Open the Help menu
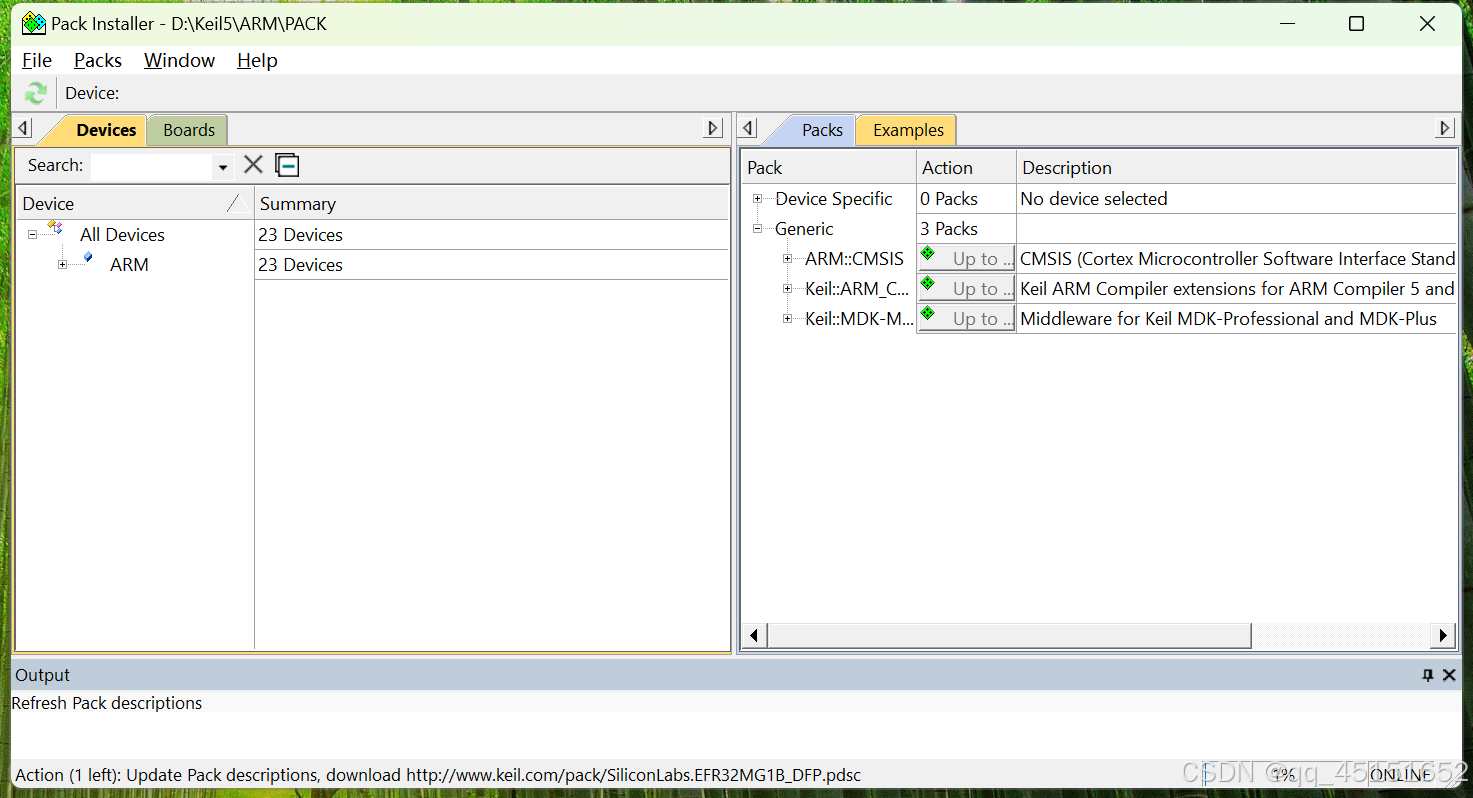 [257, 60]
